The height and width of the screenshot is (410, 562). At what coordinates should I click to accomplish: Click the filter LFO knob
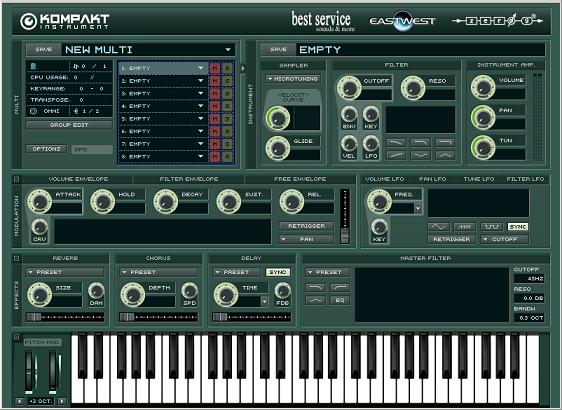(x=371, y=144)
